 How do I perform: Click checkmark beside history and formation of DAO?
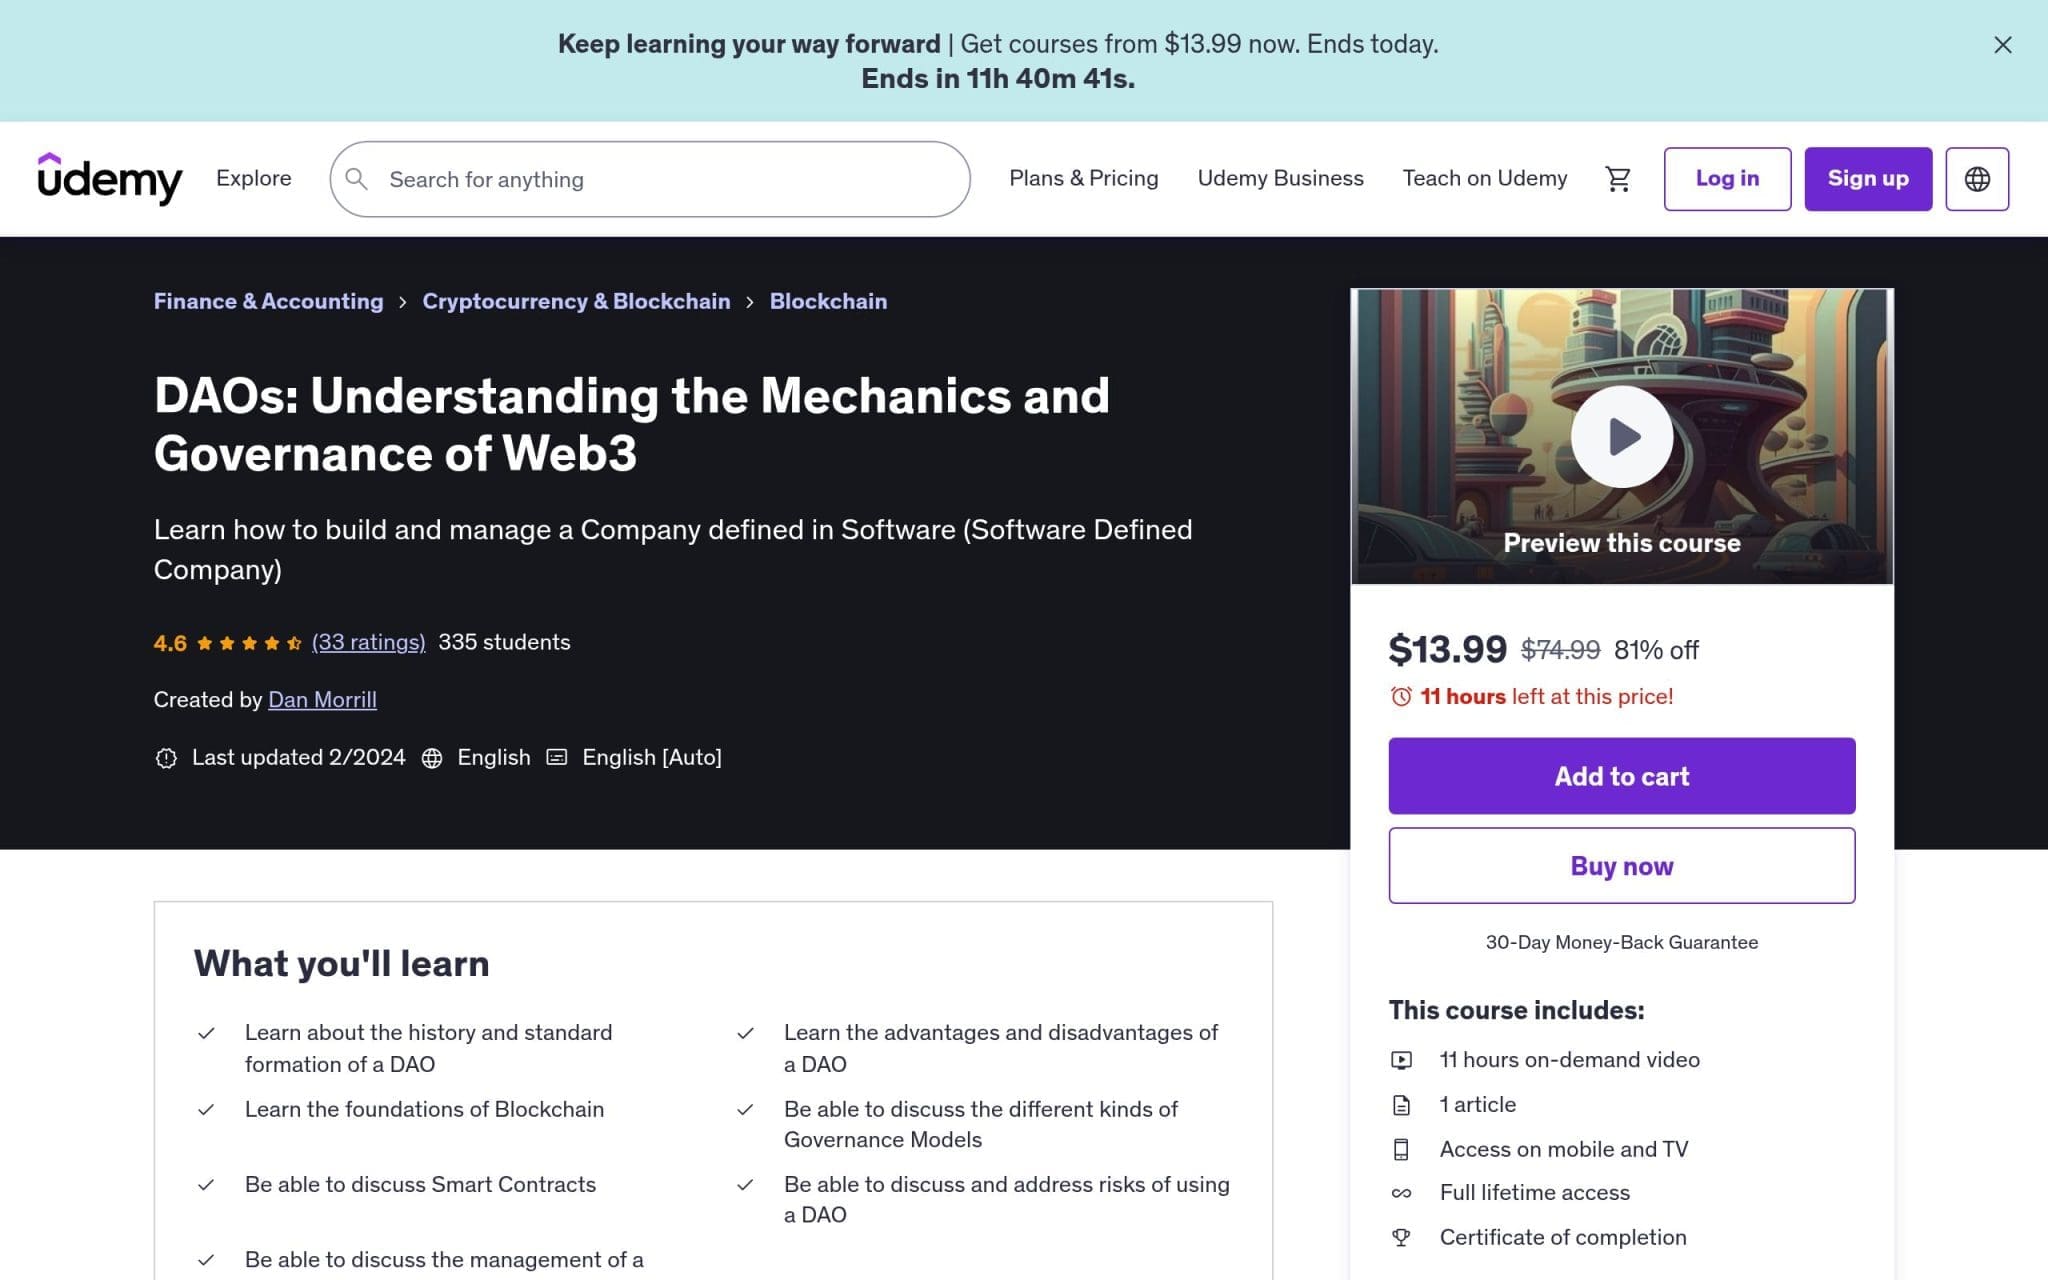click(206, 1033)
